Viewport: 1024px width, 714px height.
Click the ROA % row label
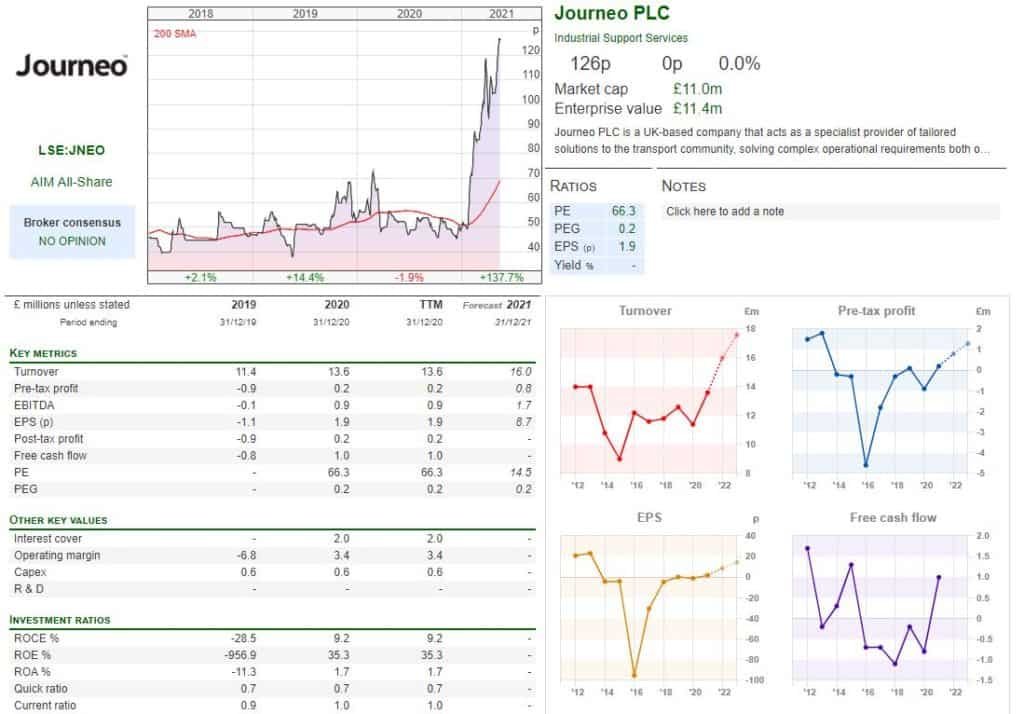tap(32, 672)
